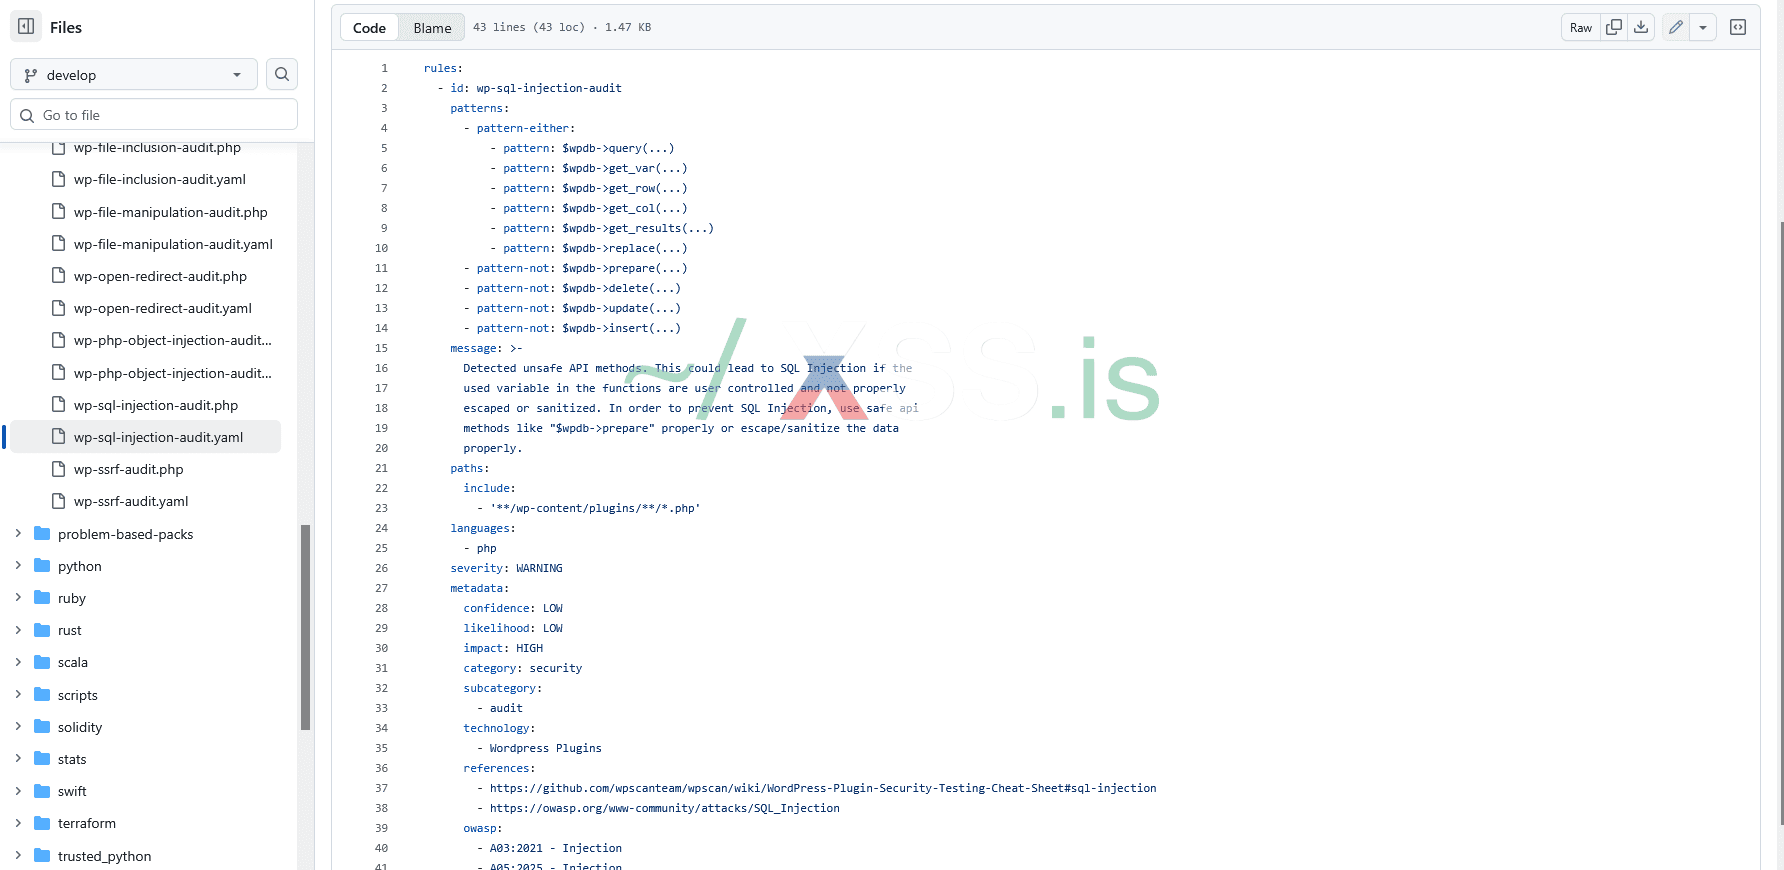Click 'category: security' line text

523,668
